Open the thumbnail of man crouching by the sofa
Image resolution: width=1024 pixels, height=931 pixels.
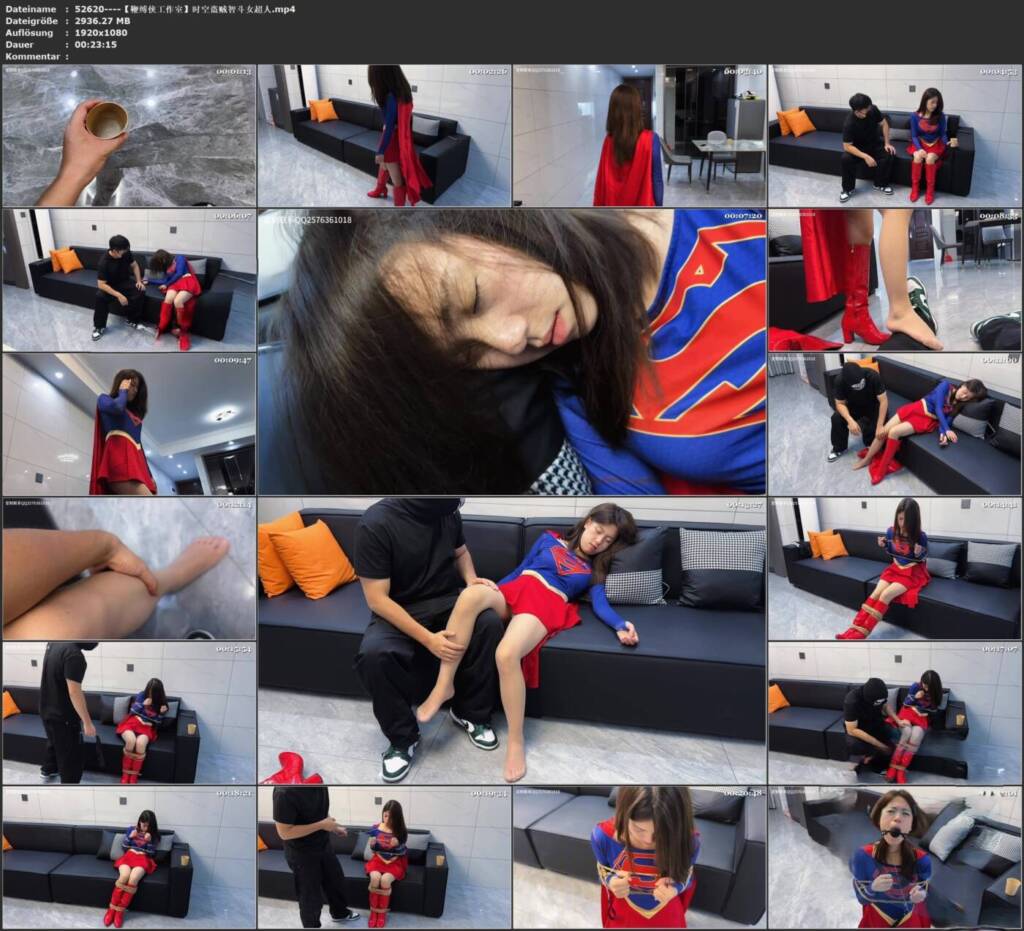895,713
